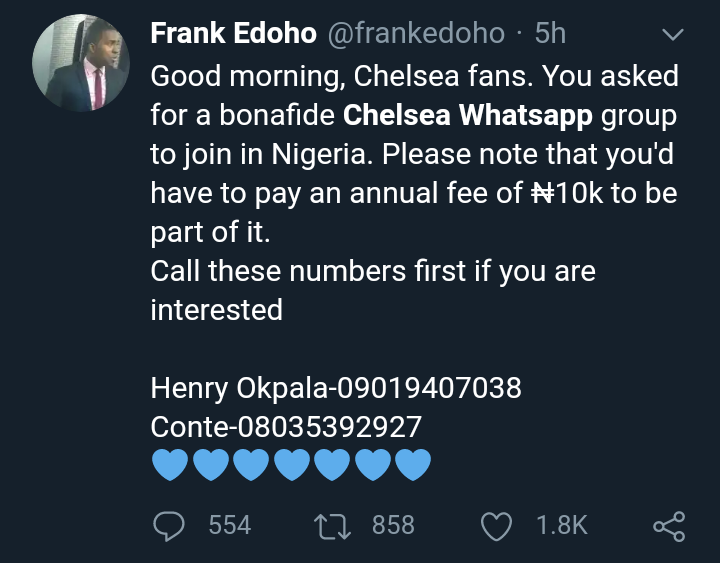Viewport: 720px width, 563px height.
Task: Click the 1.8K likes count
Action: (x=561, y=524)
